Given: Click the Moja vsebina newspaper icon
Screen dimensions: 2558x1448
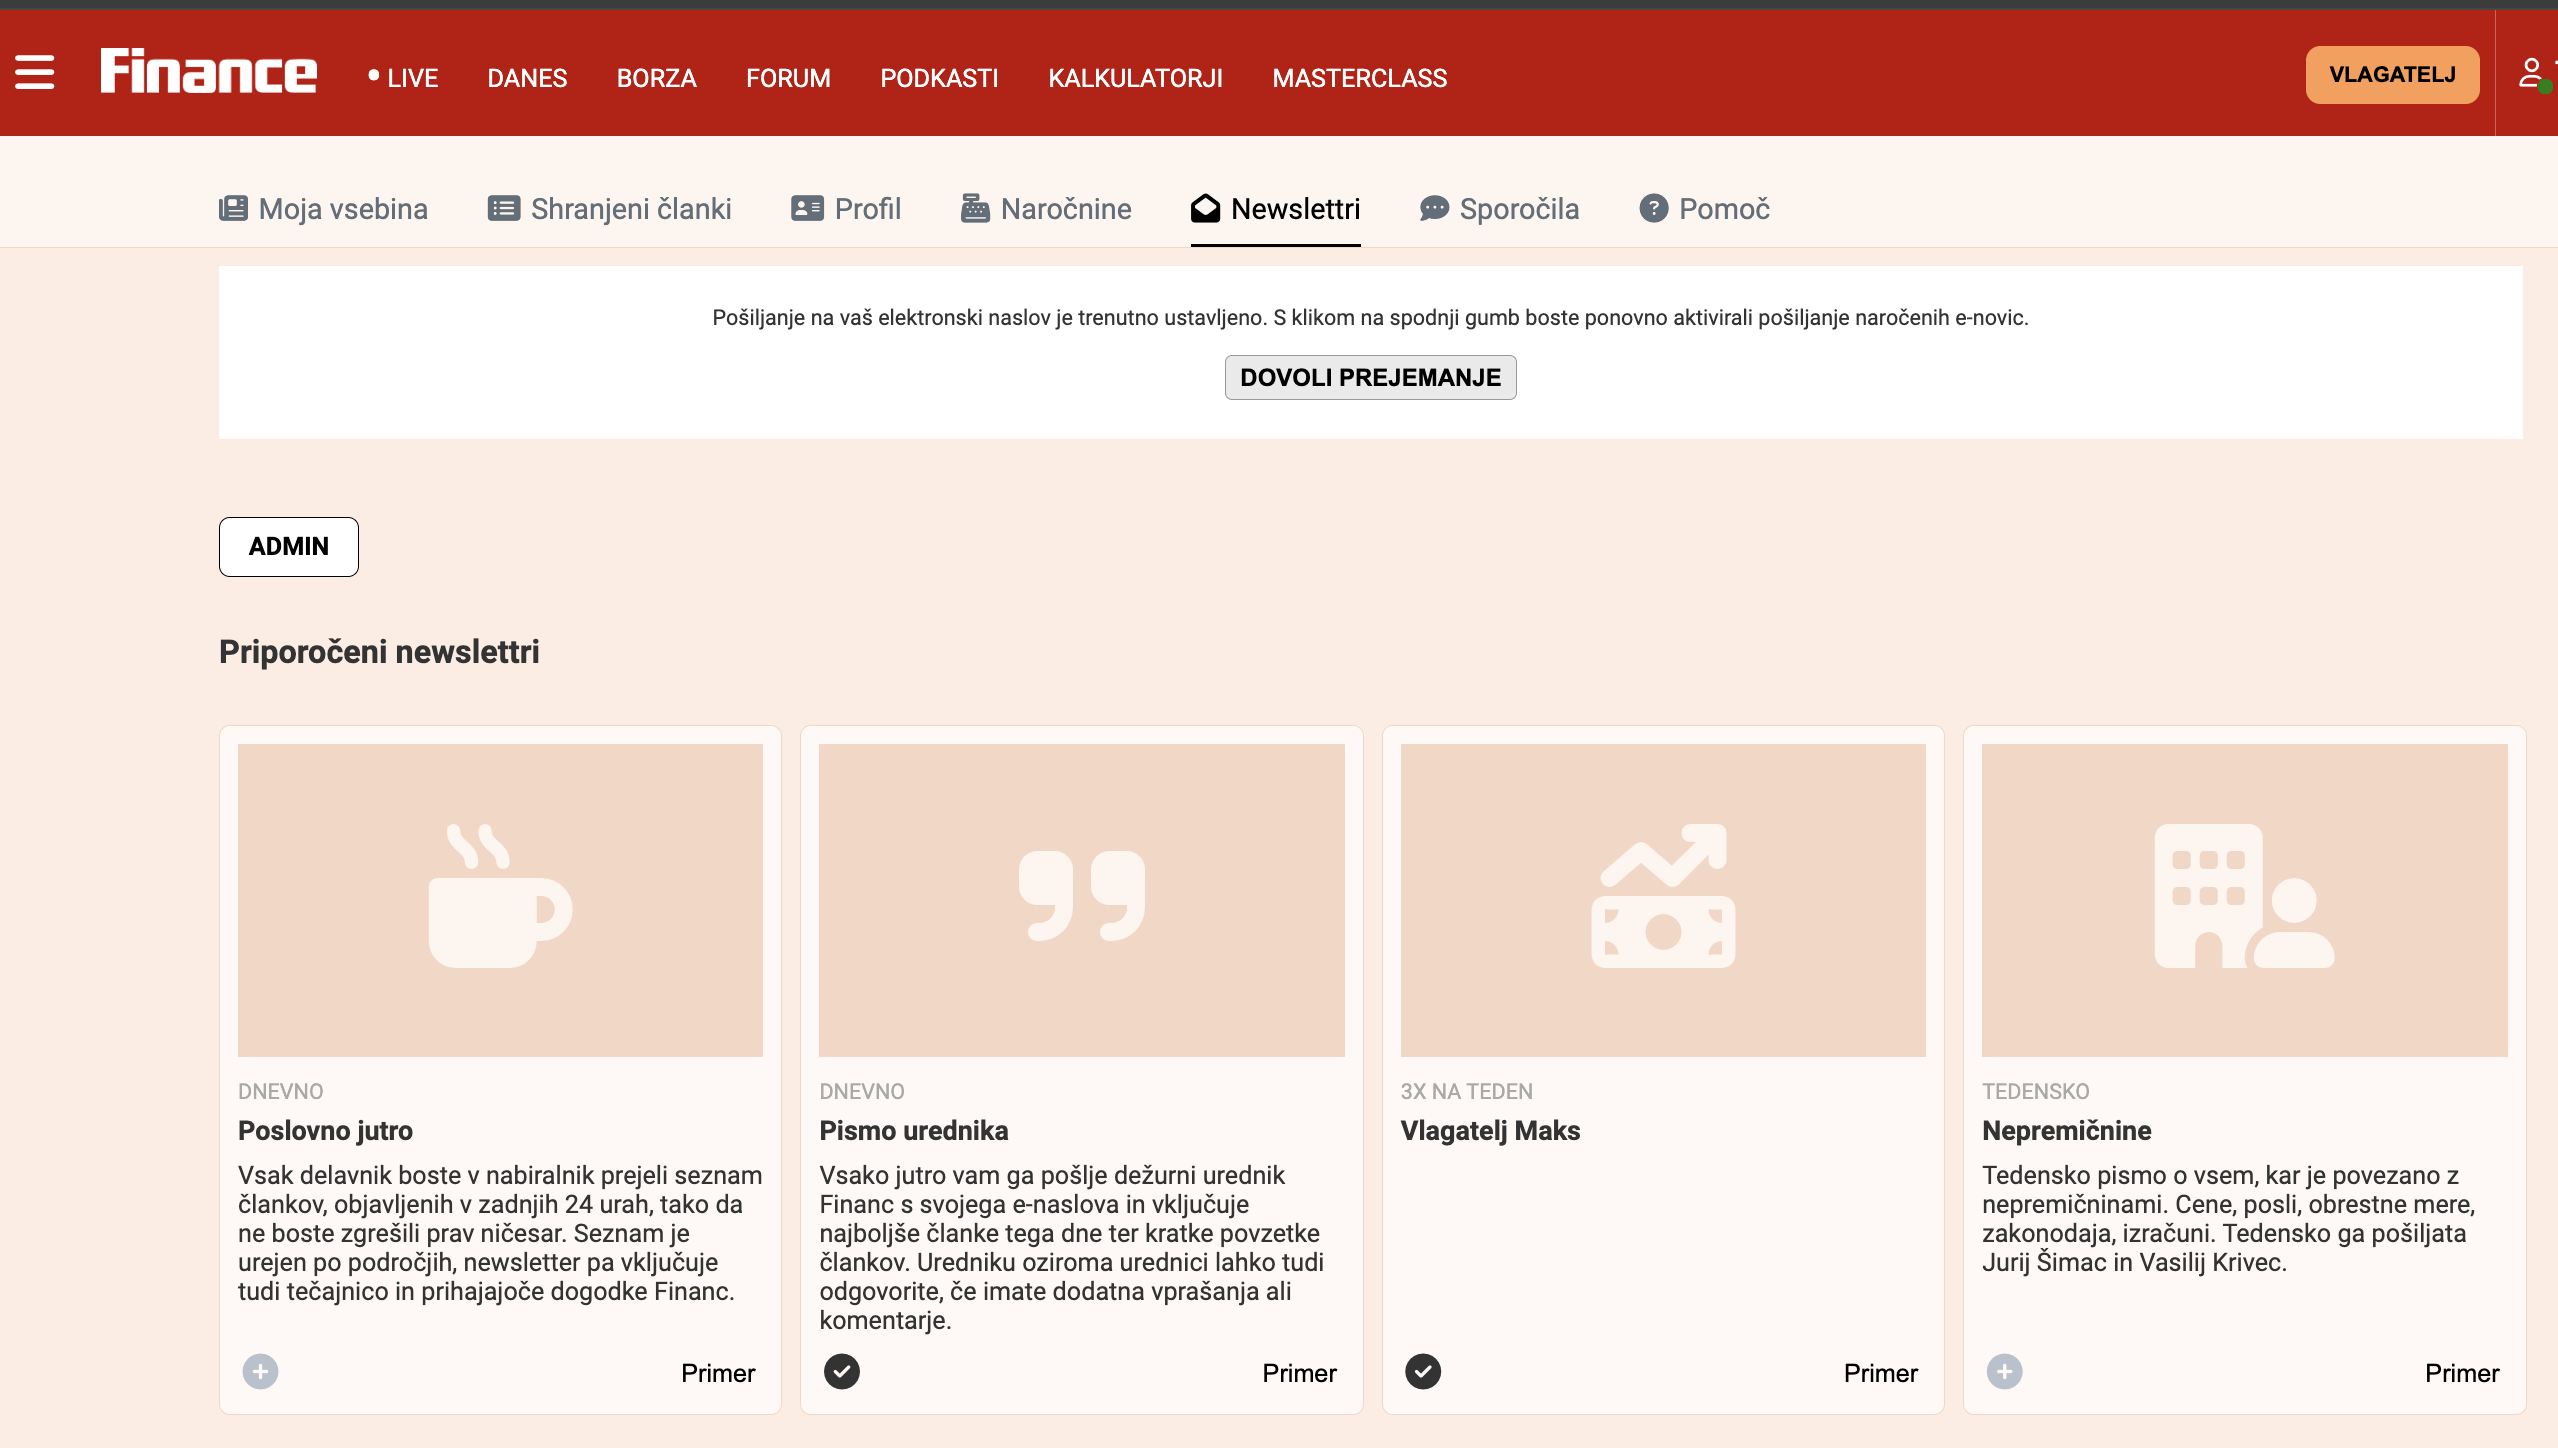Looking at the screenshot, I should (233, 208).
